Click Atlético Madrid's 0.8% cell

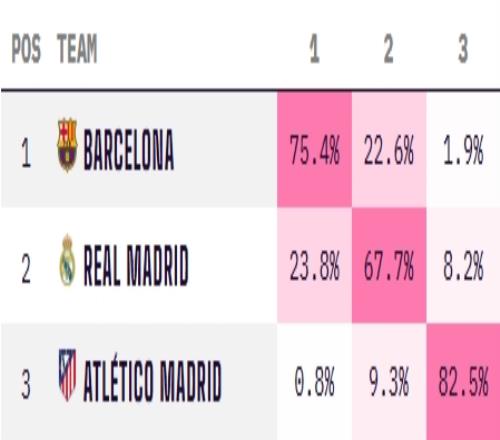(x=314, y=381)
